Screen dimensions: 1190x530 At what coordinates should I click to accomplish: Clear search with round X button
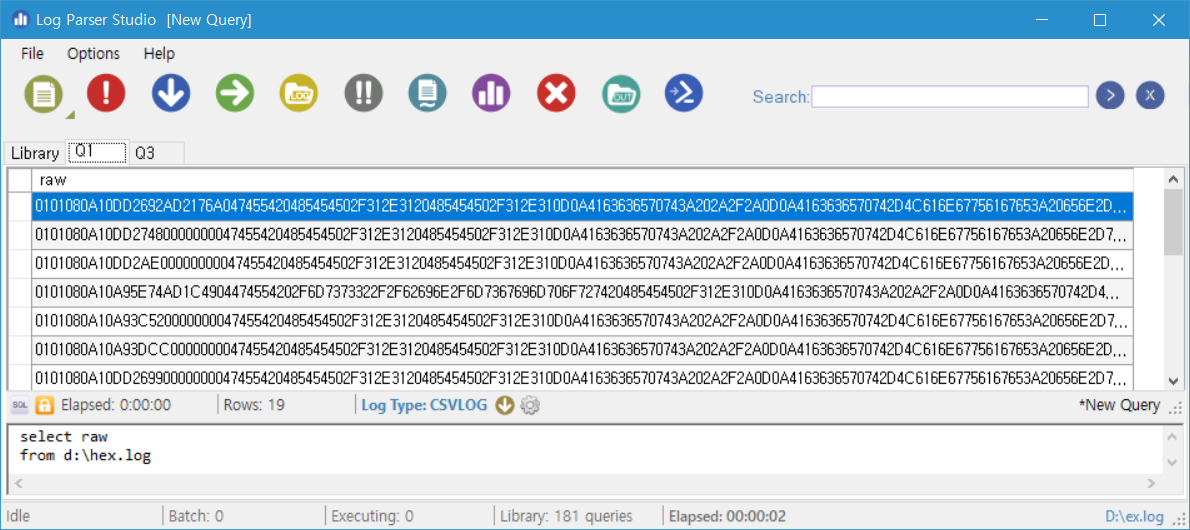[x=1150, y=96]
